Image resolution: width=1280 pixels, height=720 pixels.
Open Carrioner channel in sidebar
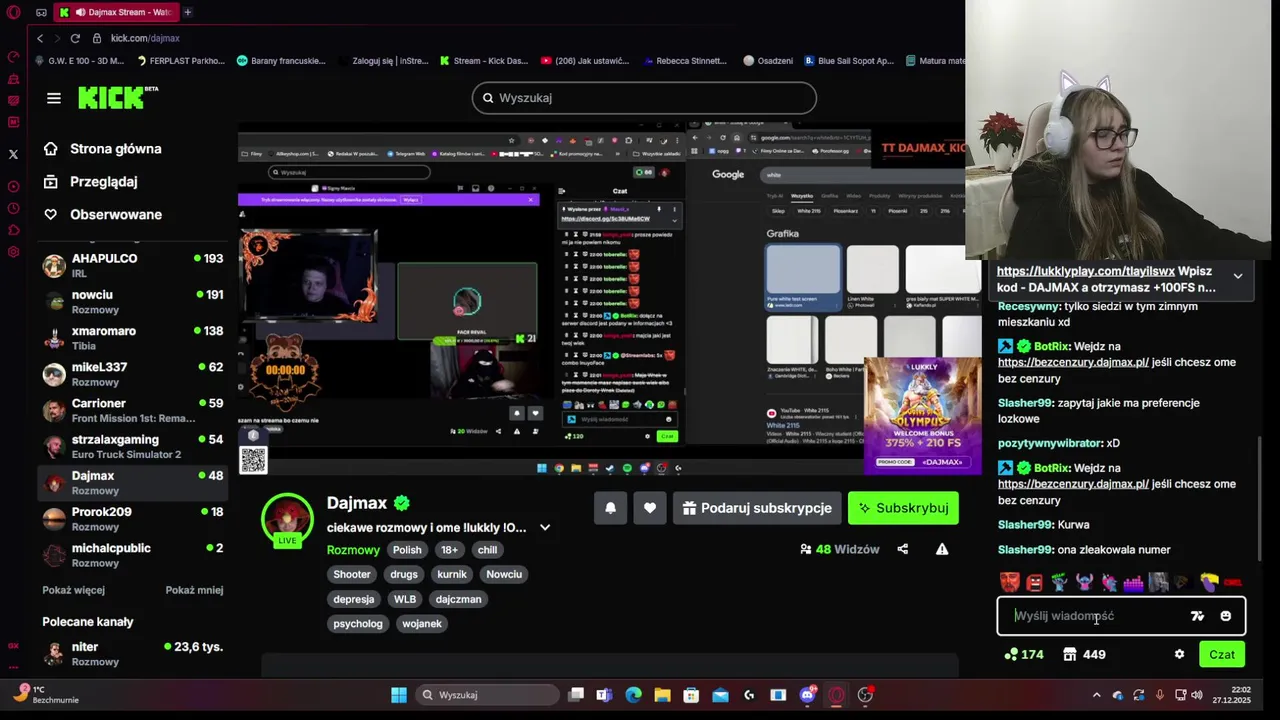pyautogui.click(x=133, y=410)
